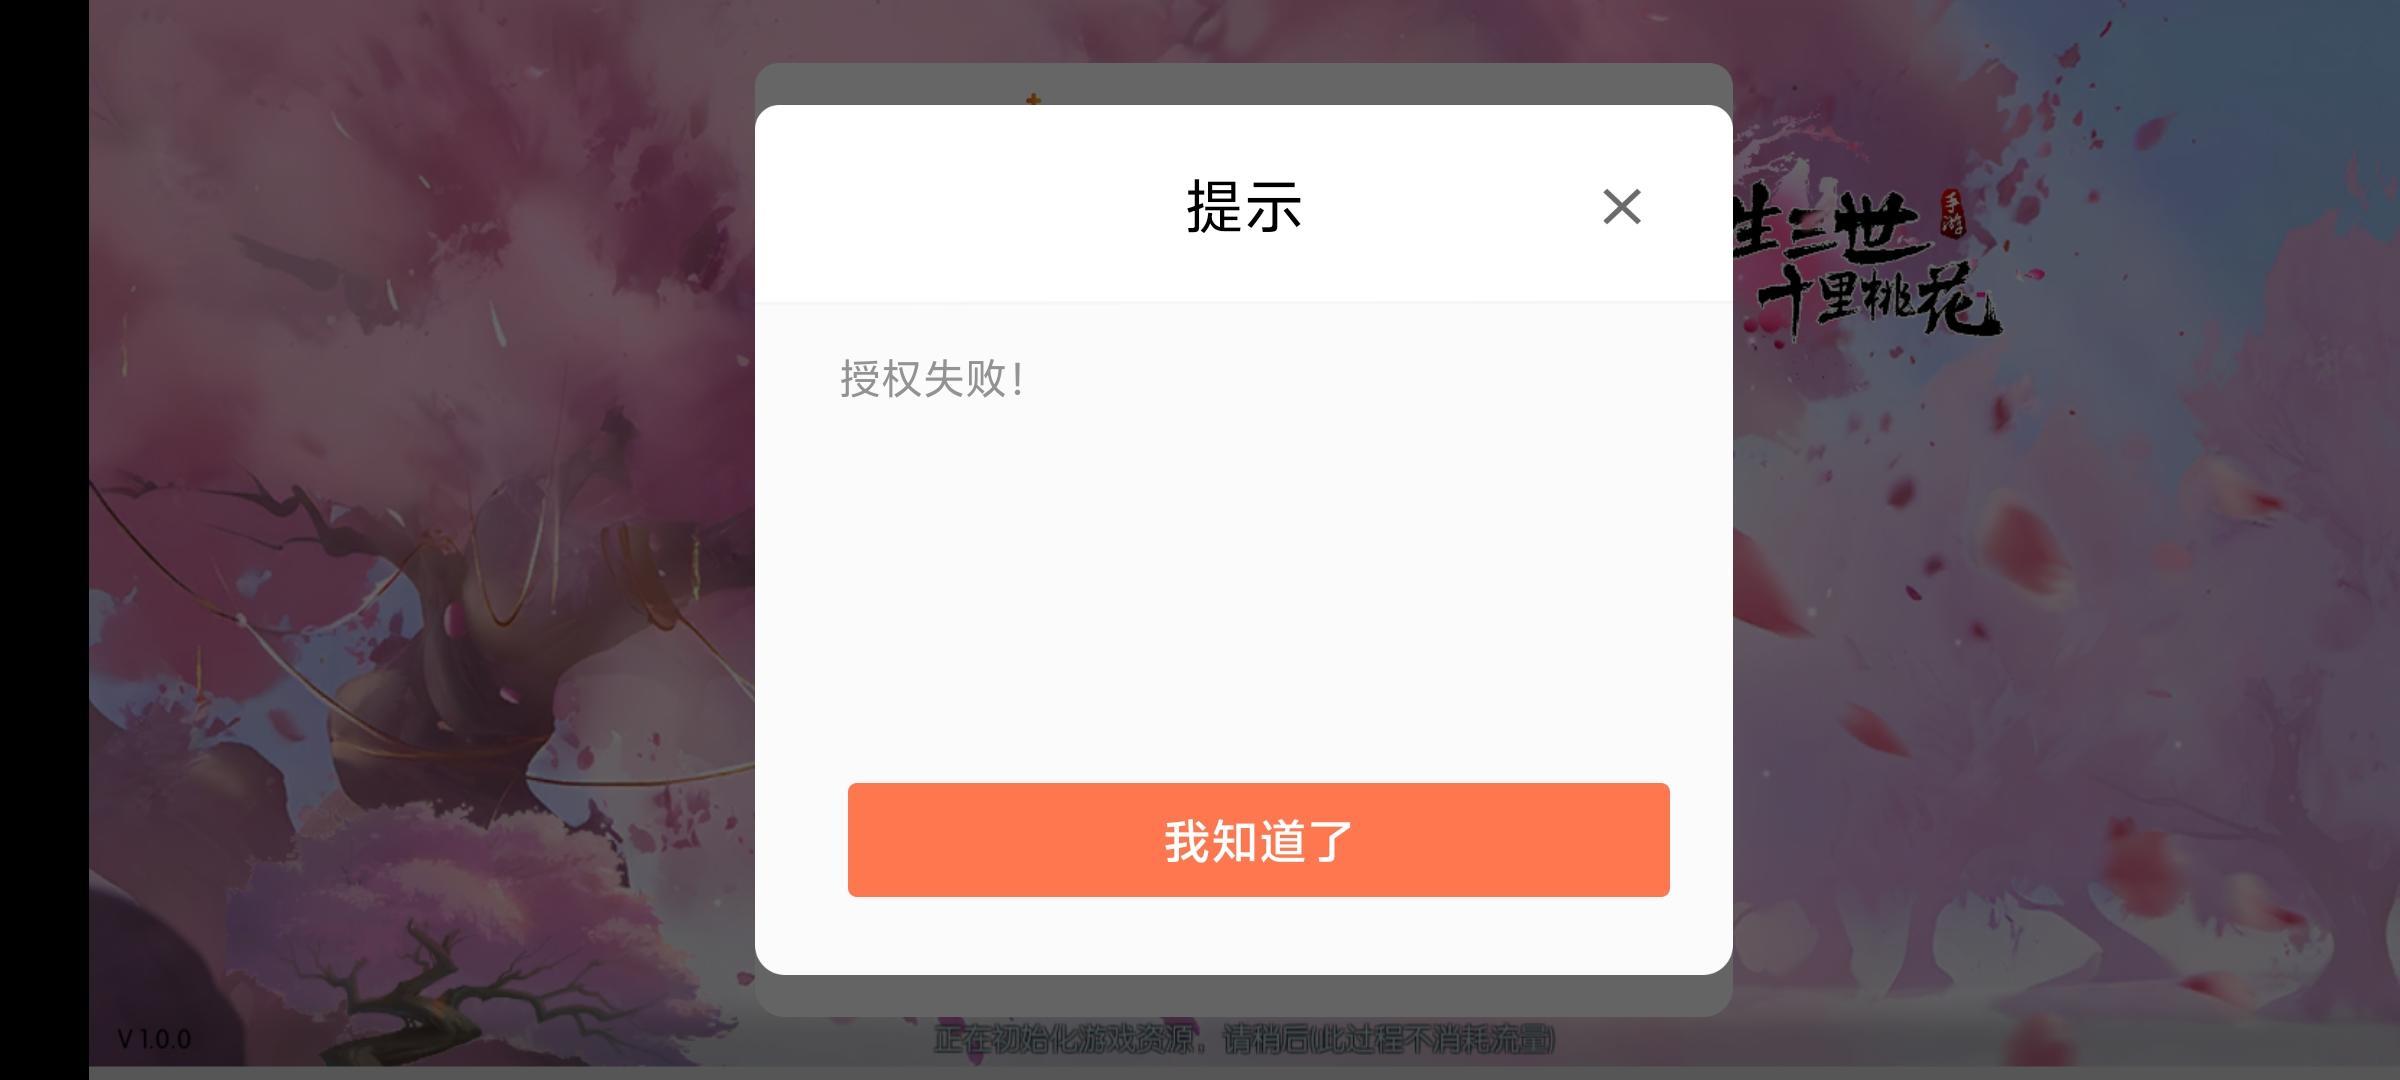Tap the 十里桃花 calligraphy in the game logo
Viewport: 2400px width, 1080px height.
click(1877, 299)
